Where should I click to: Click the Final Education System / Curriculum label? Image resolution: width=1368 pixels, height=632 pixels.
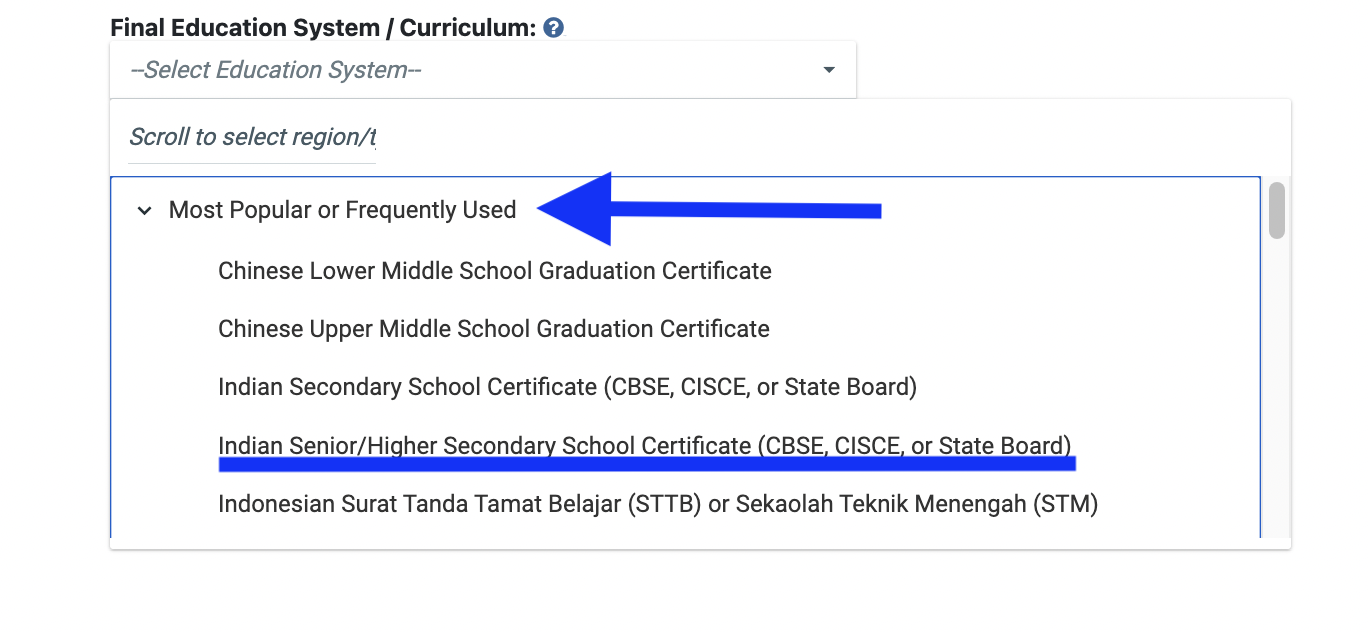(323, 28)
